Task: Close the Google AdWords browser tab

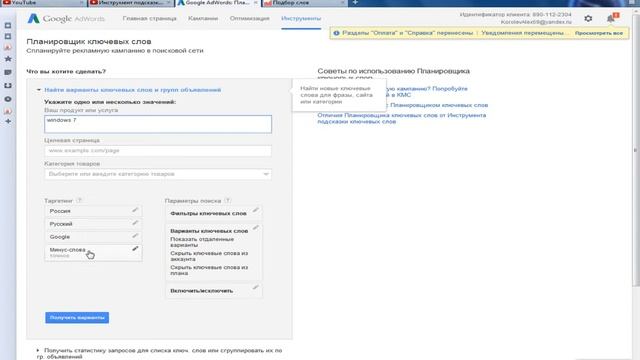Action: point(256,3)
